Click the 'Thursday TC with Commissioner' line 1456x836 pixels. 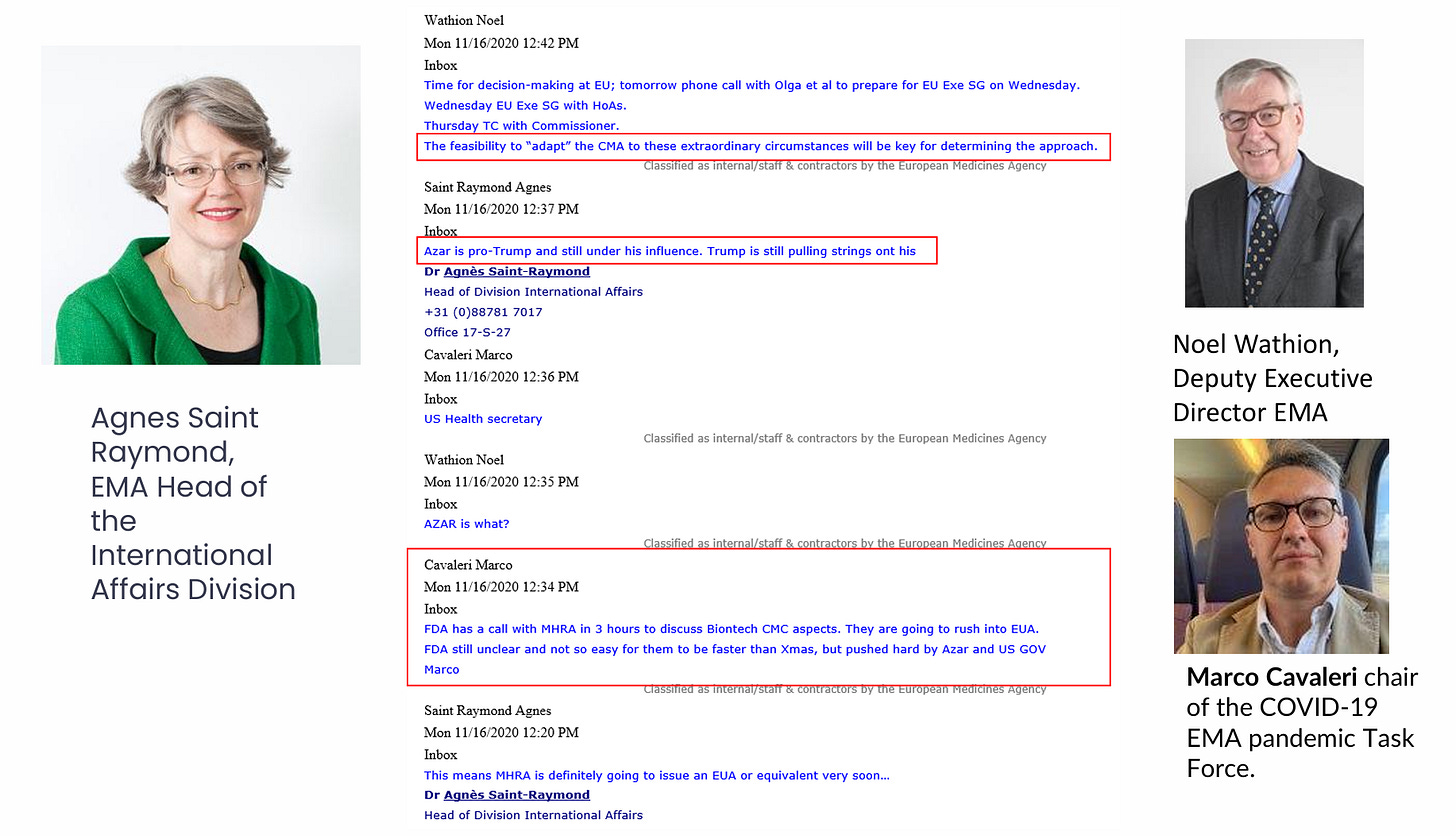click(522, 126)
